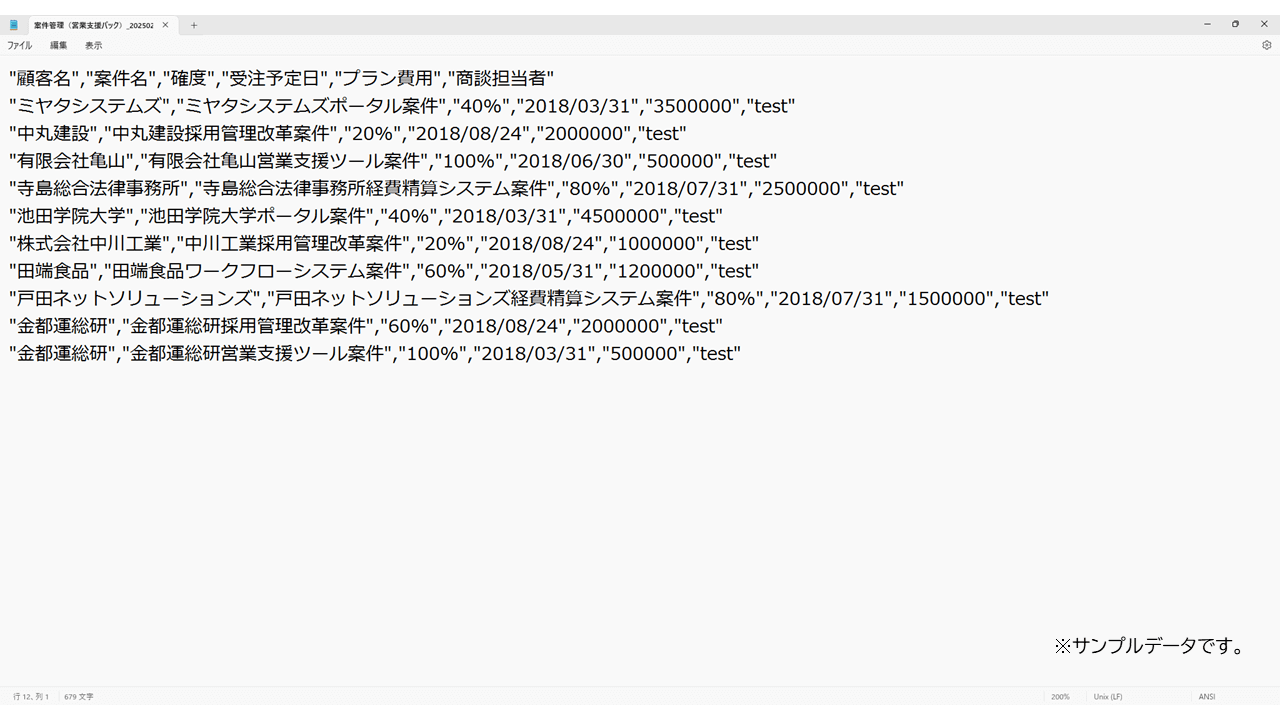Minimize the Notepad window
This screenshot has height=720, width=1280.
point(1207,24)
